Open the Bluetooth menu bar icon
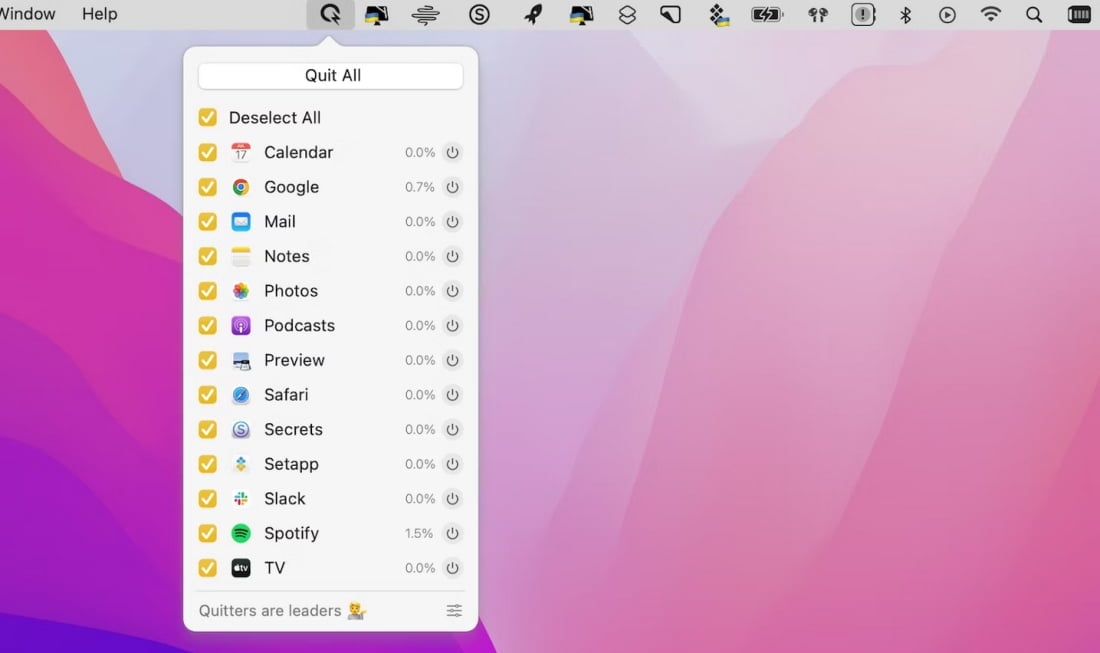The image size is (1100, 653). [906, 14]
